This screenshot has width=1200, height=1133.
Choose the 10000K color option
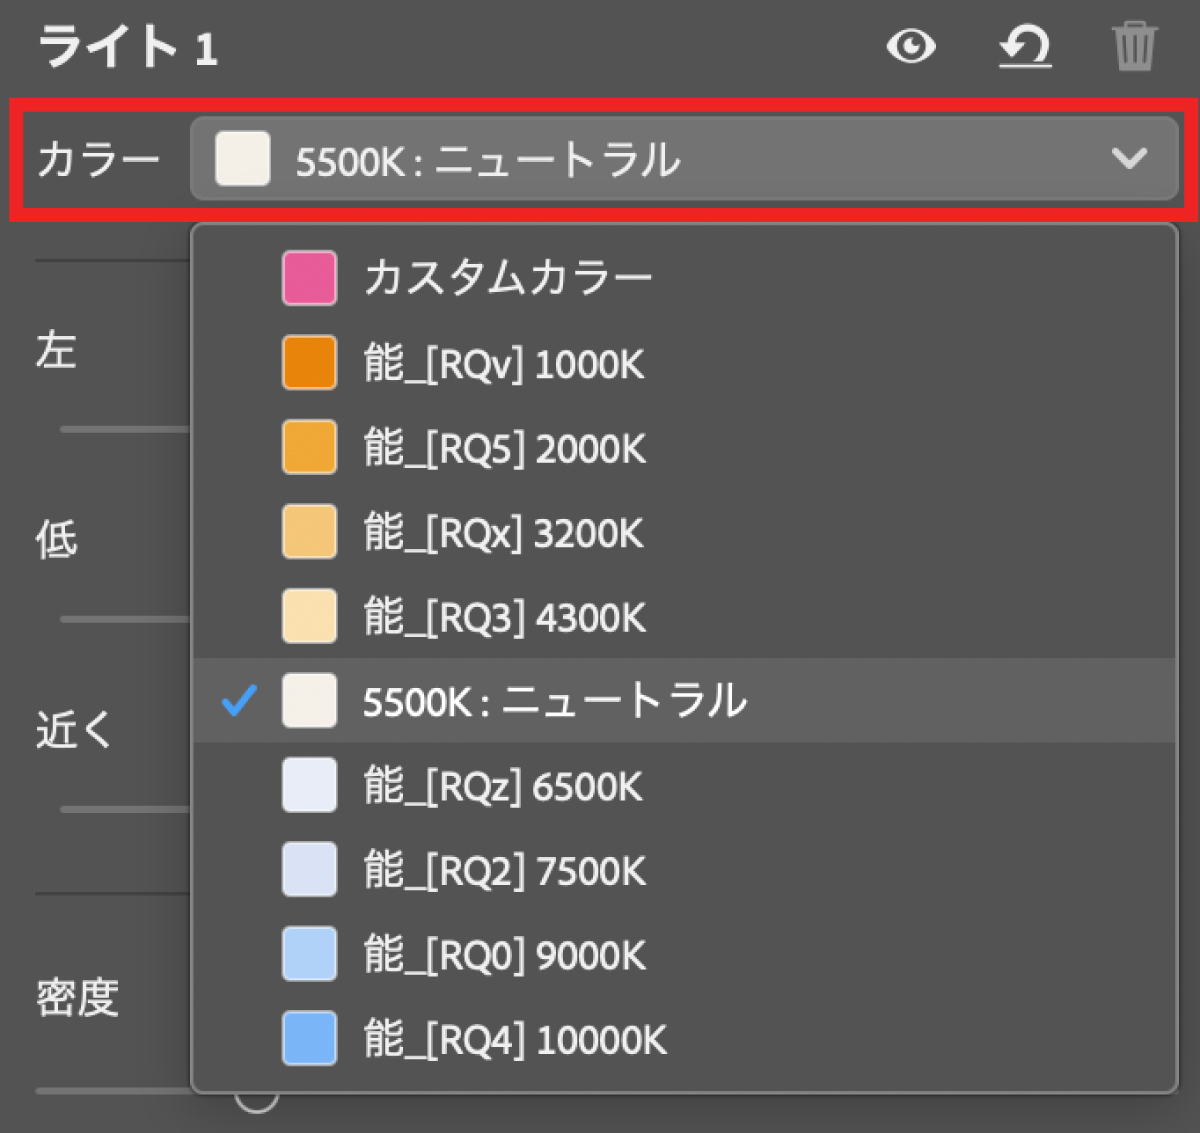tap(684, 1038)
